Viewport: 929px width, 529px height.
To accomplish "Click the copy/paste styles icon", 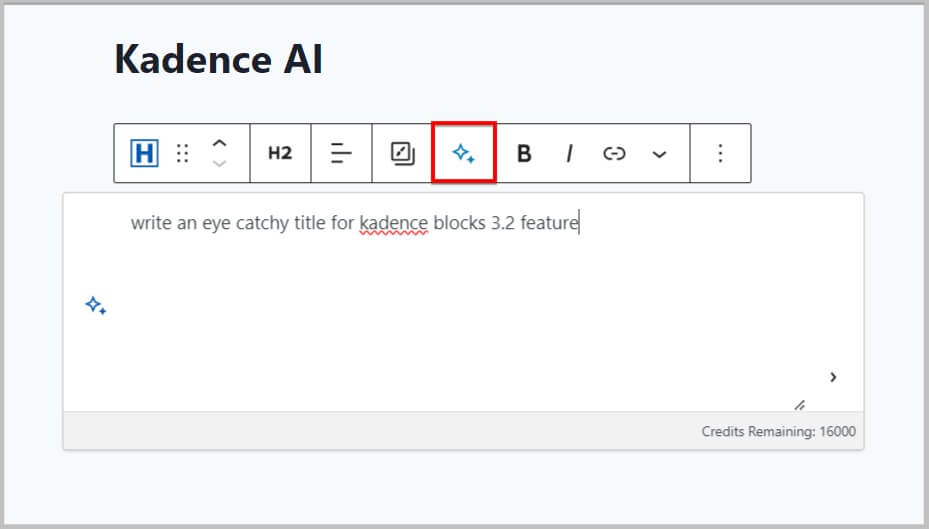I will coord(402,153).
